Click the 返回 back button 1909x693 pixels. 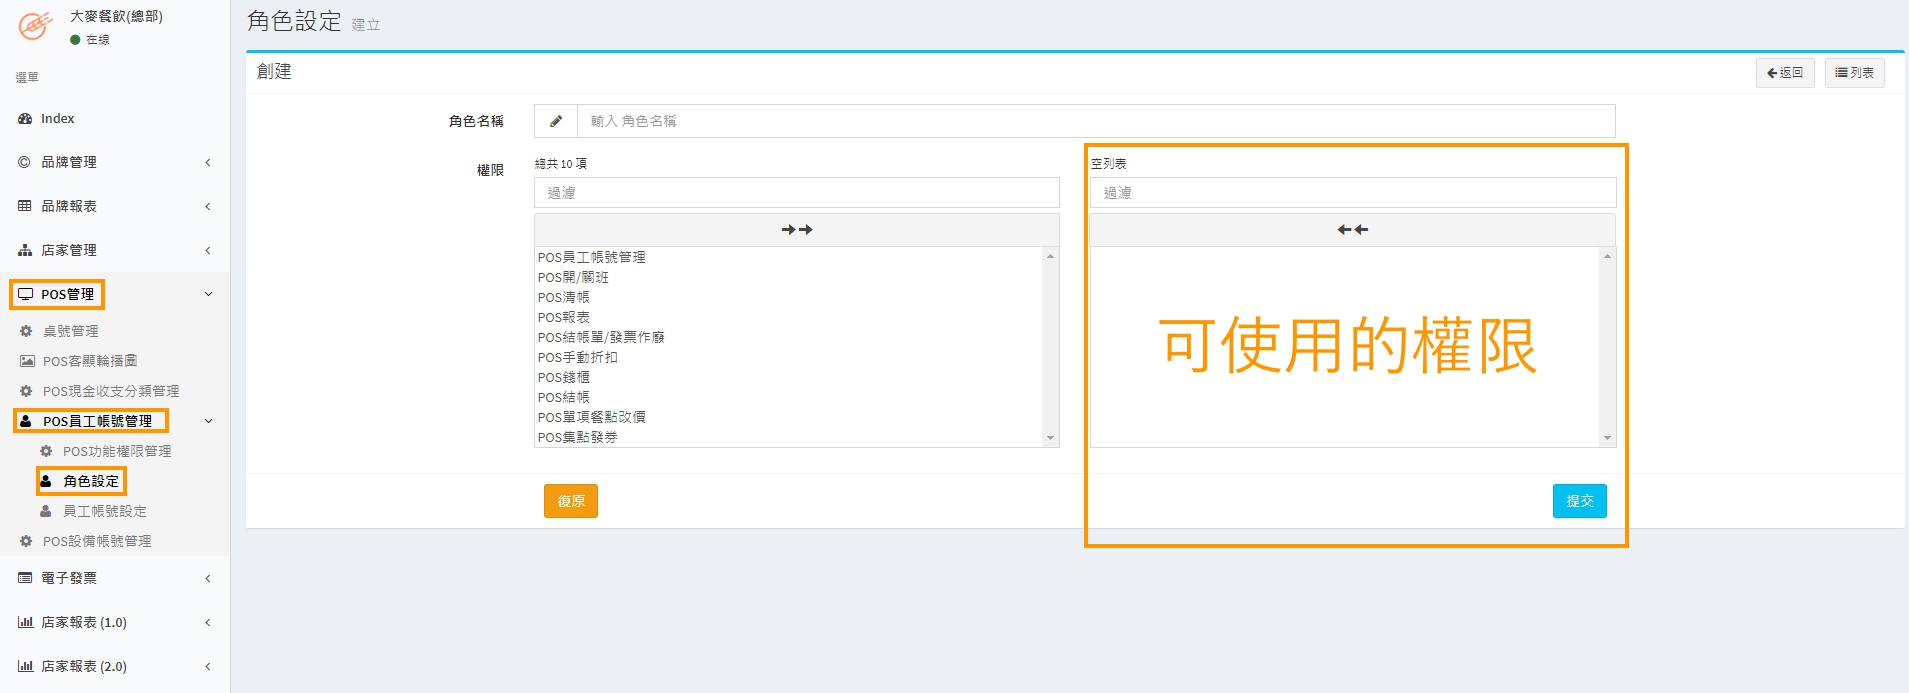1784,73
